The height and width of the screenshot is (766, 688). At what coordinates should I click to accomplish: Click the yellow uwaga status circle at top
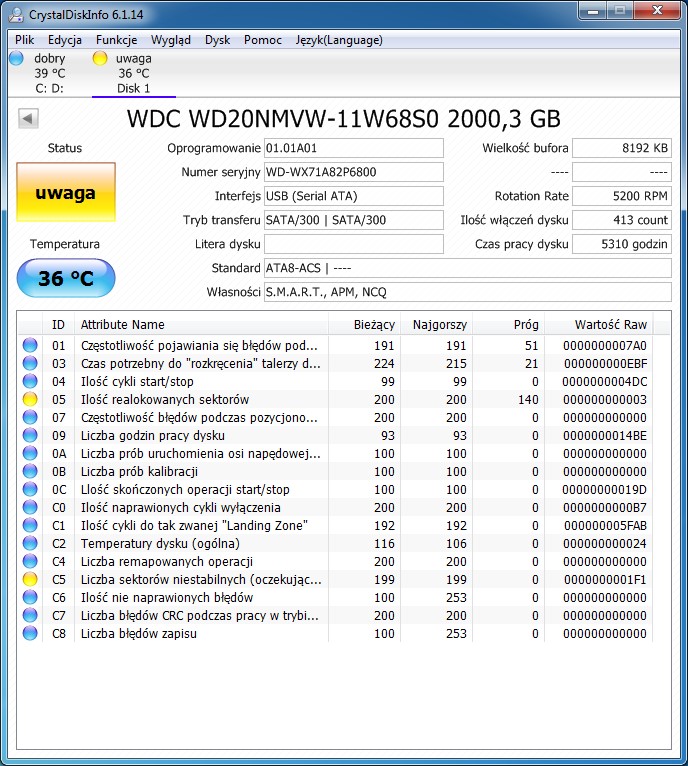tap(100, 58)
